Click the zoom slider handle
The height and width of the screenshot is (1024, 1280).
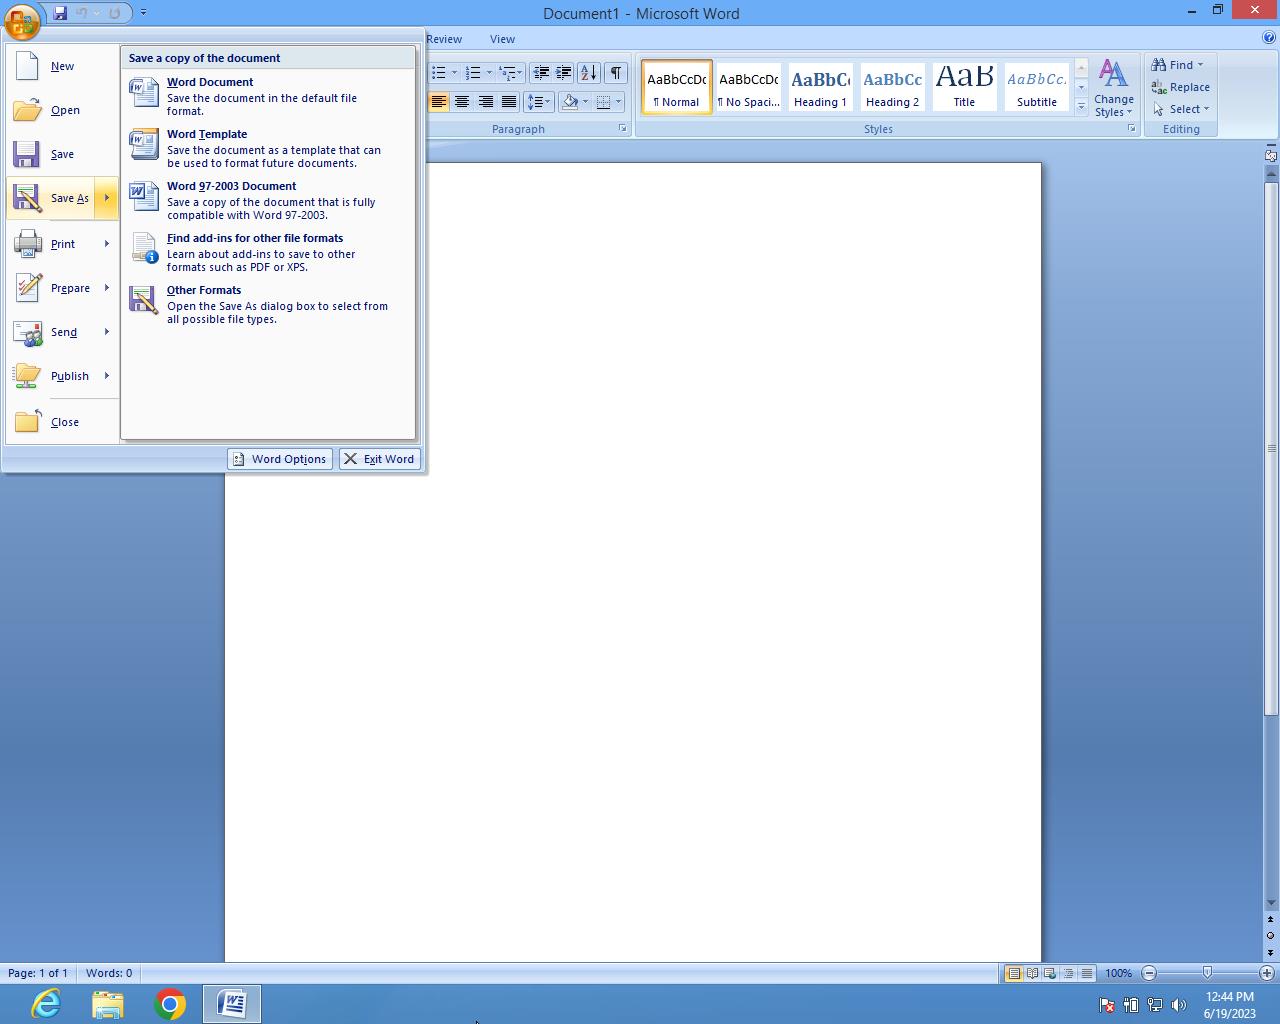pyautogui.click(x=1207, y=973)
